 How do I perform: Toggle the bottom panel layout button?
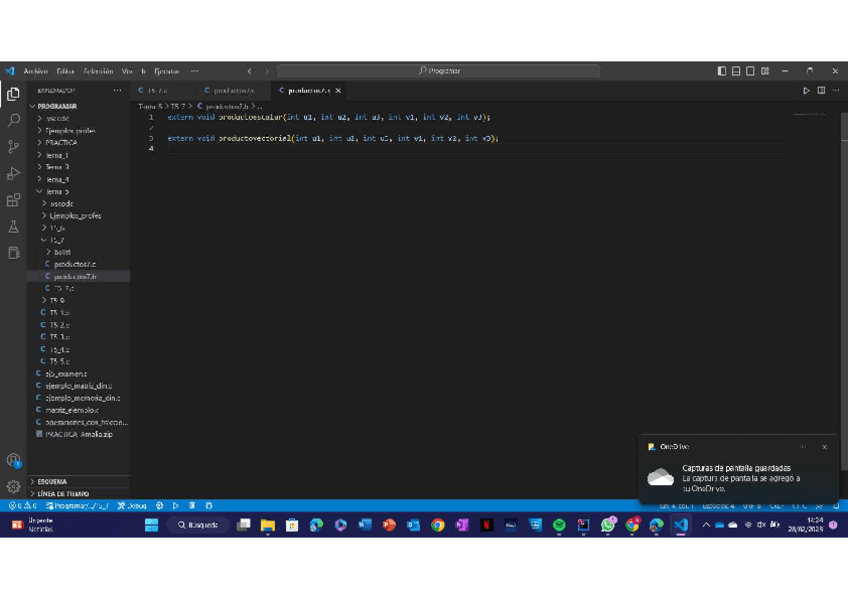tap(736, 71)
